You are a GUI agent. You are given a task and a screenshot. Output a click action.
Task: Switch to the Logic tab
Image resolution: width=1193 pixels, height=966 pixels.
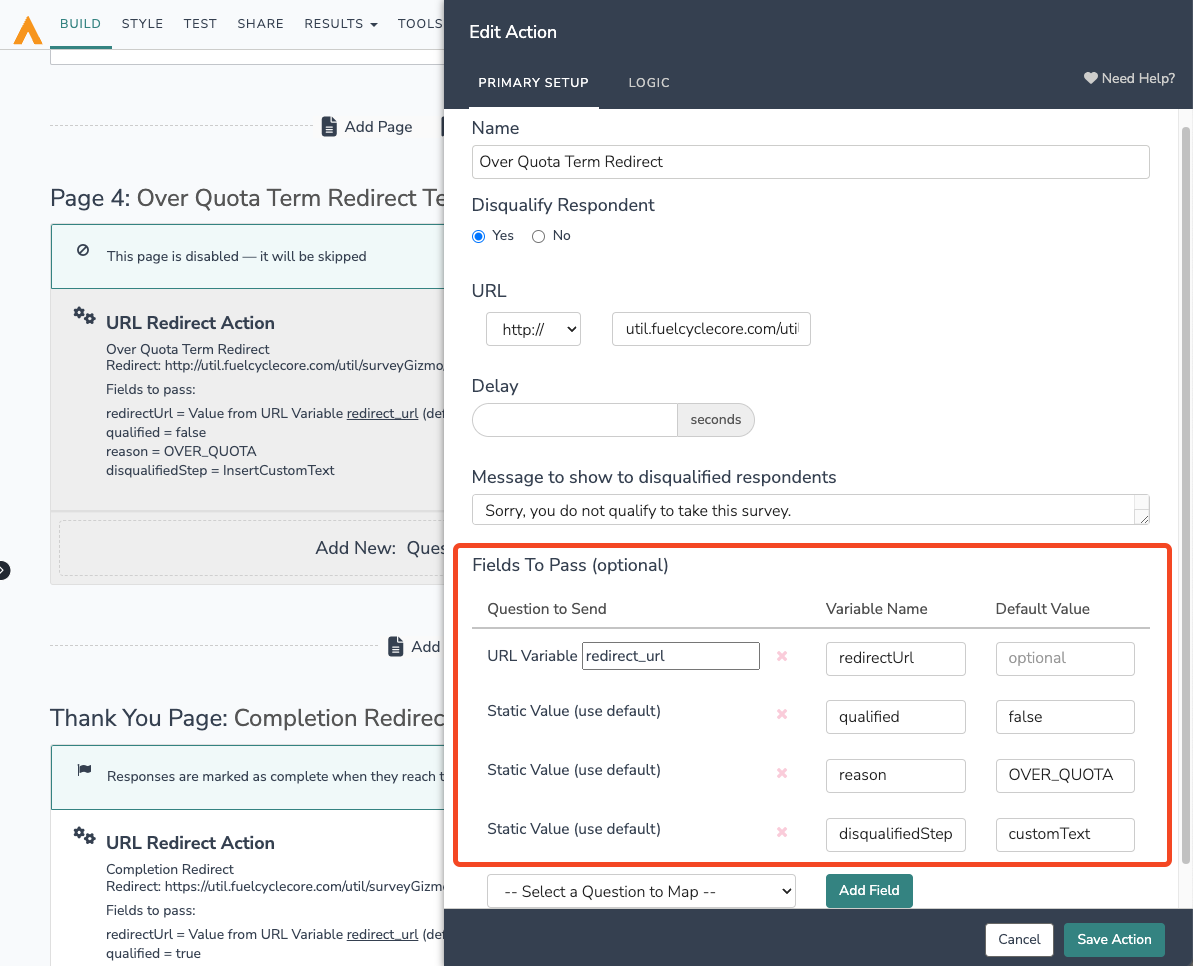649,83
